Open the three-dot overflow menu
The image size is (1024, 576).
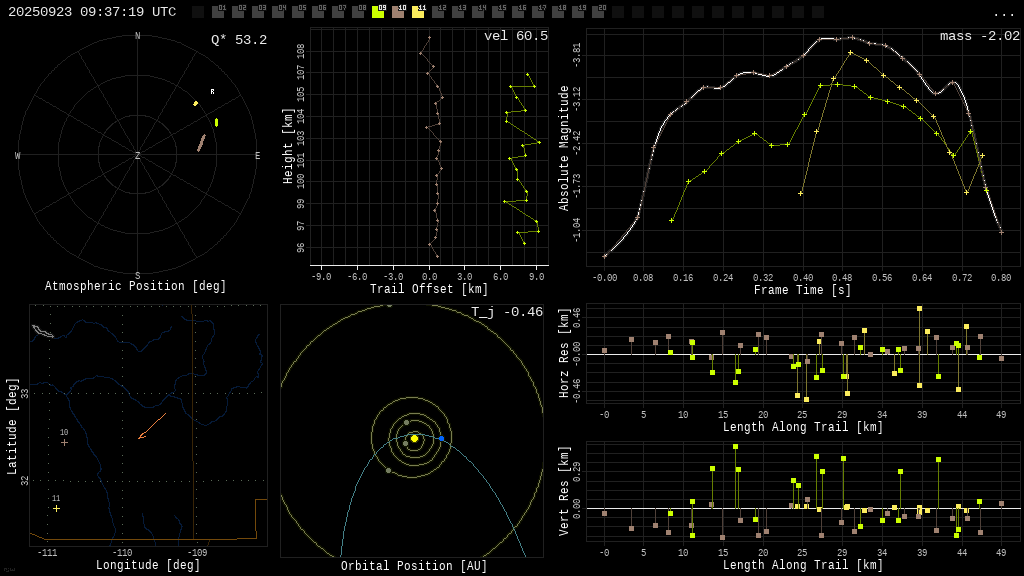pyautogui.click(x=1003, y=13)
